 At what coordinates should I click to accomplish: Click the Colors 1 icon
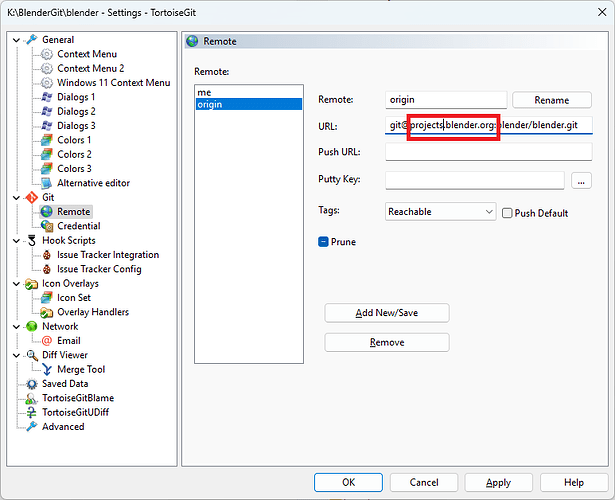click(x=47, y=140)
